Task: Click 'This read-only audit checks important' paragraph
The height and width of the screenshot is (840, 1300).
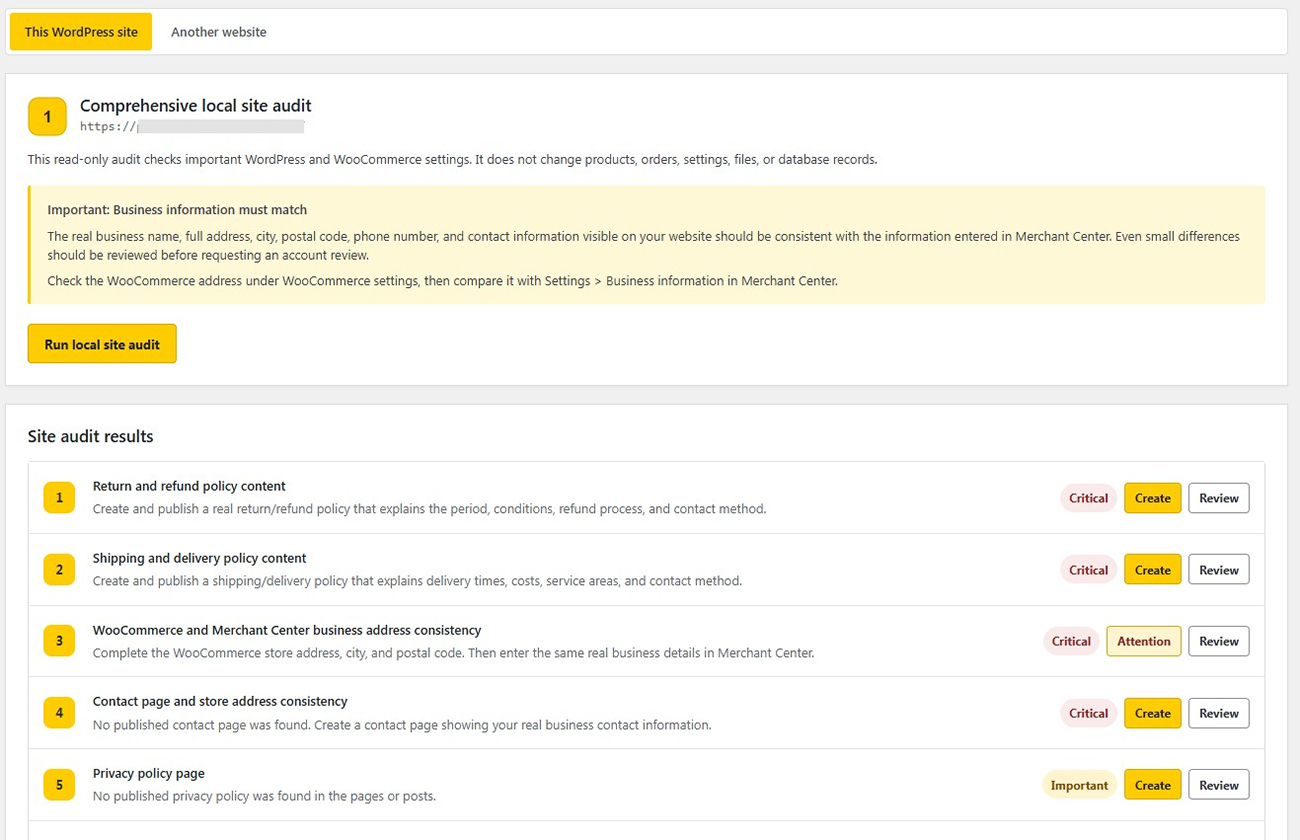Action: (x=452, y=159)
